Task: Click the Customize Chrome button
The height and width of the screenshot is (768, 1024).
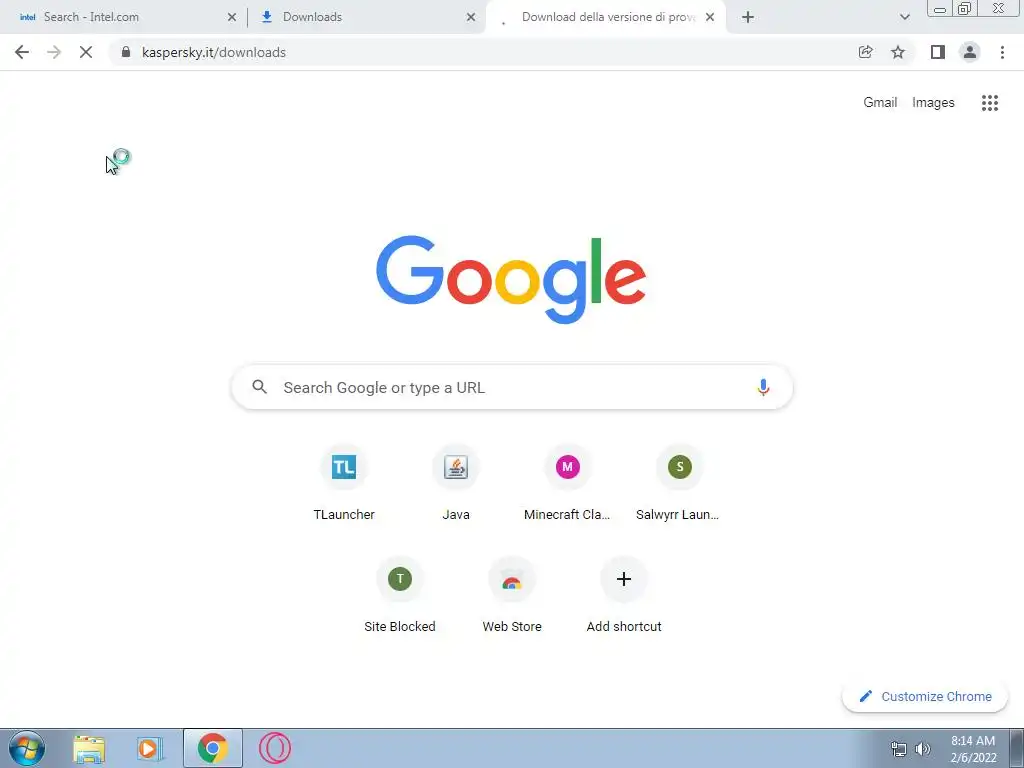Action: coord(925,696)
